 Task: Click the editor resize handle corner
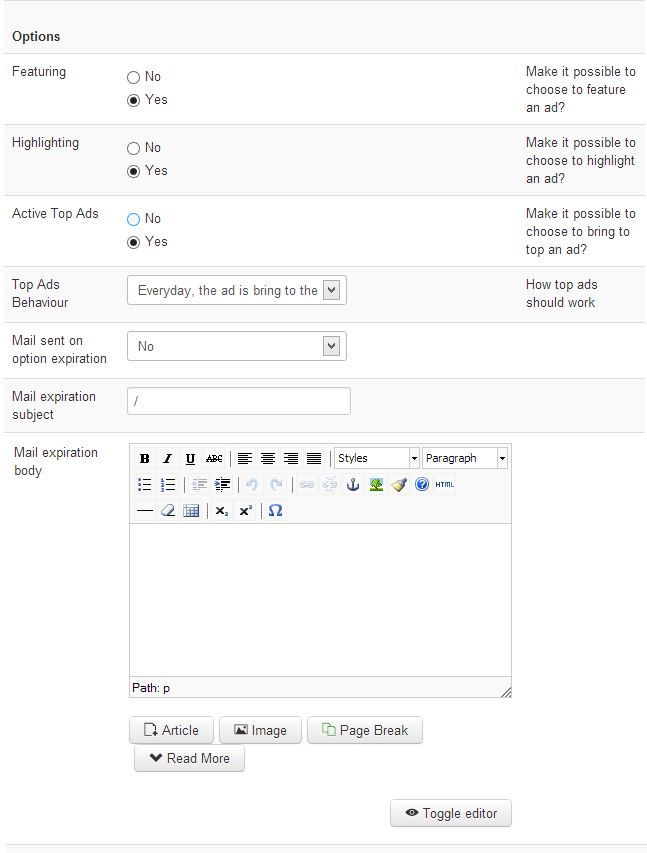pos(506,691)
